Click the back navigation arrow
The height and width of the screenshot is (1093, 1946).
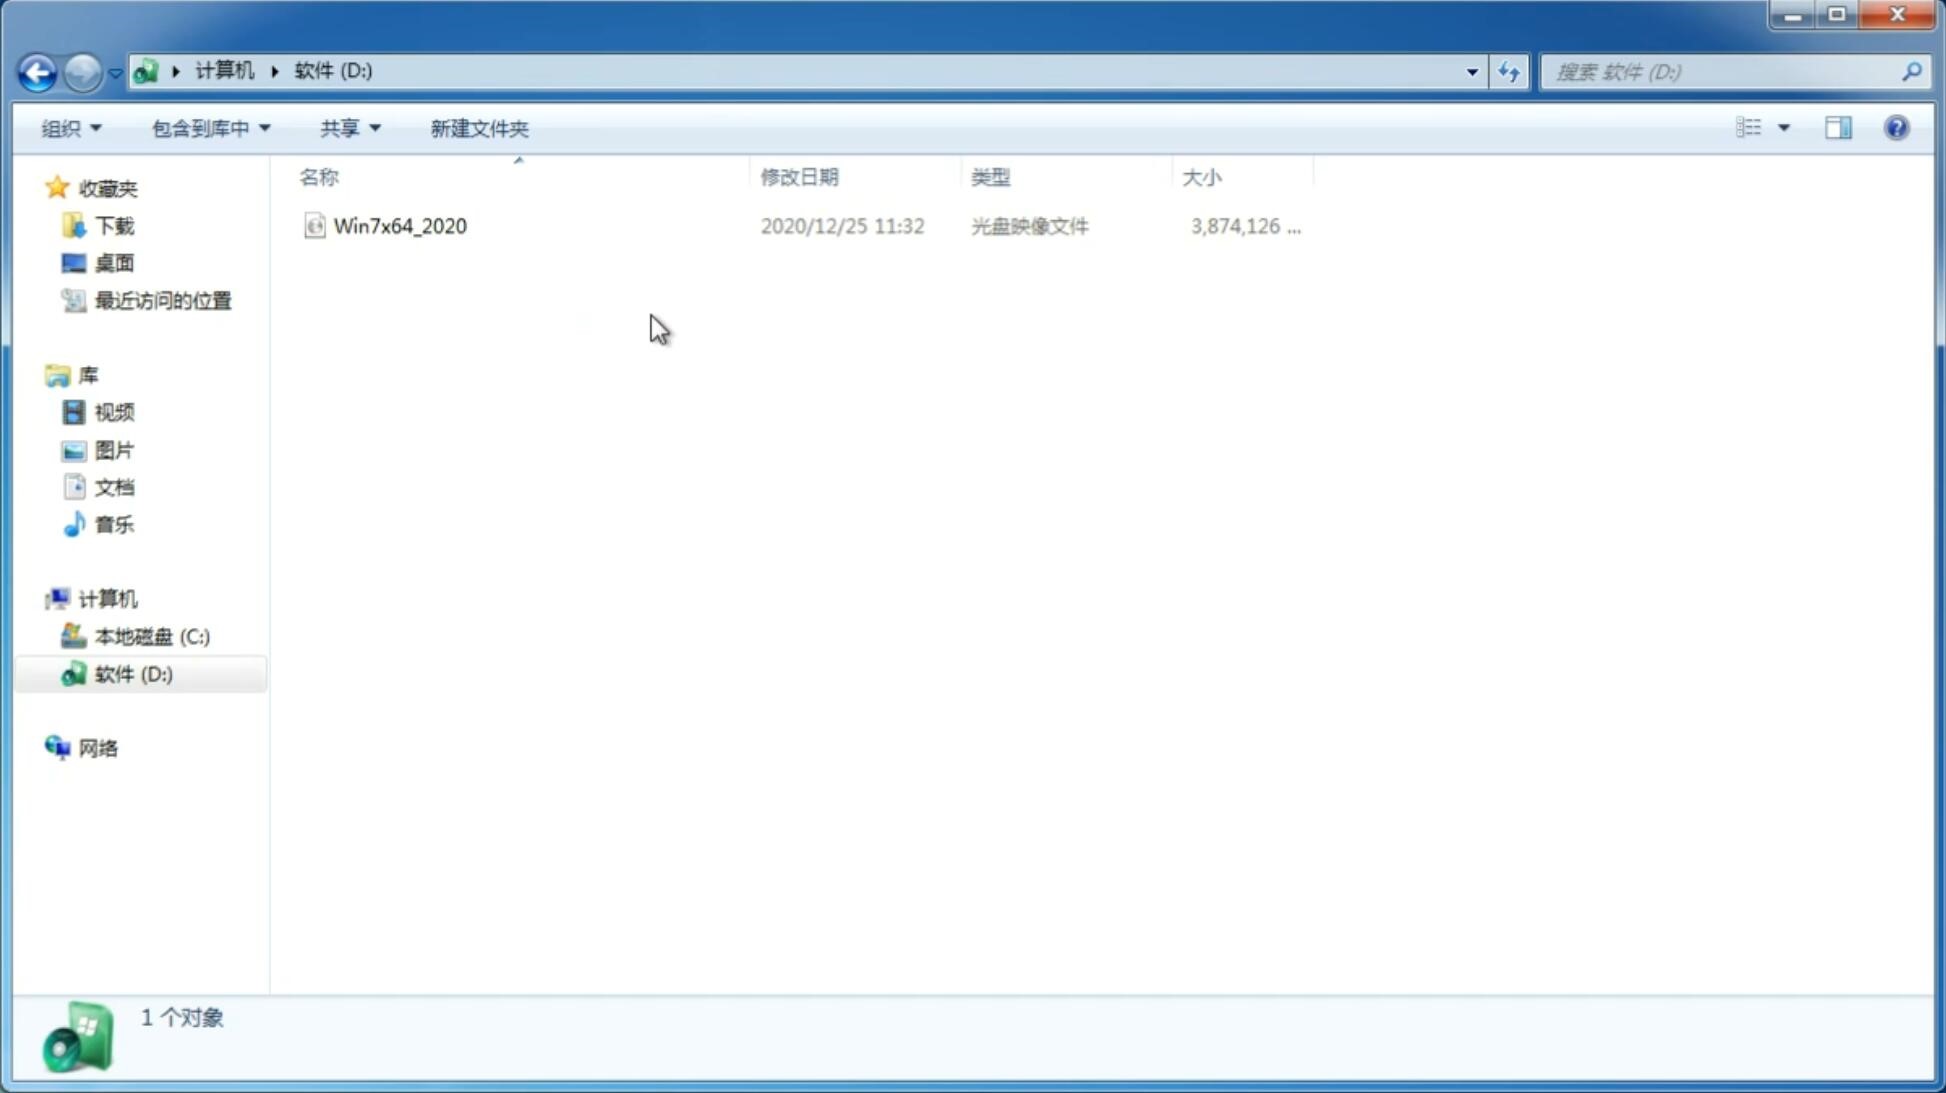tap(36, 71)
